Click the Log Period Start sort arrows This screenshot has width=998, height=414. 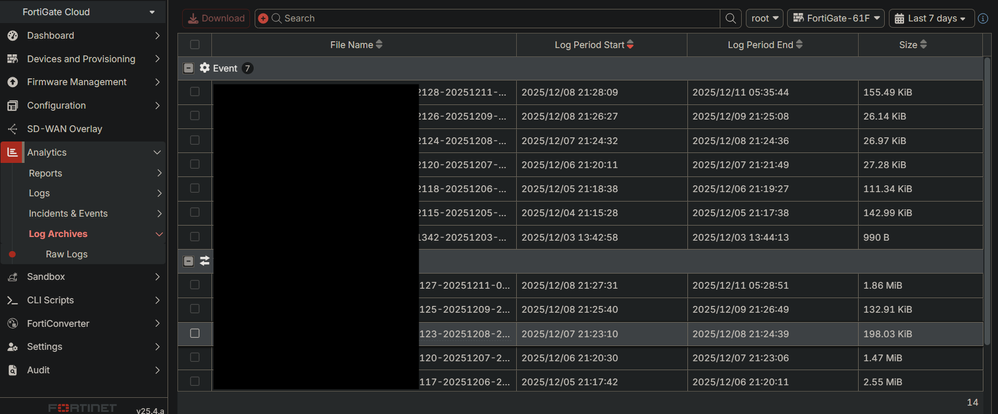click(630, 45)
